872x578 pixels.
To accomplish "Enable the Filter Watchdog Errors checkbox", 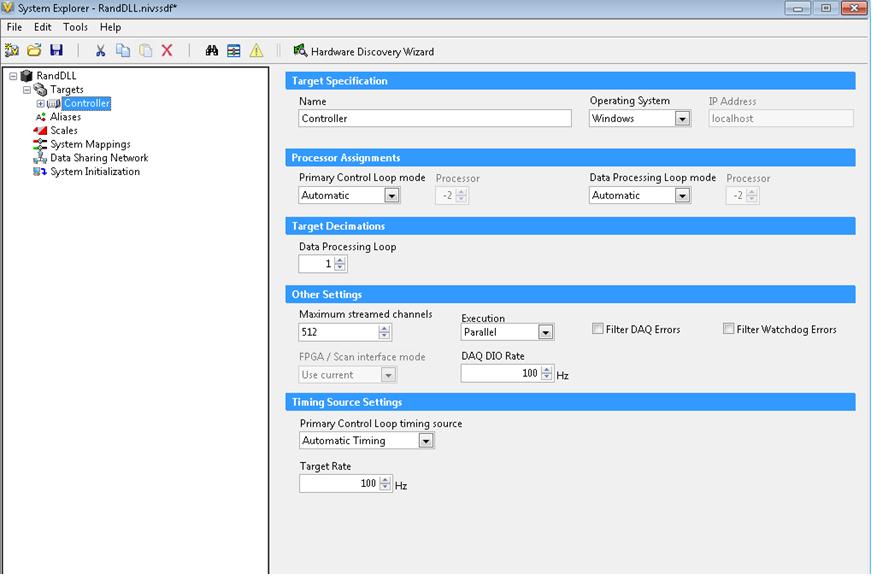I will (729, 329).
